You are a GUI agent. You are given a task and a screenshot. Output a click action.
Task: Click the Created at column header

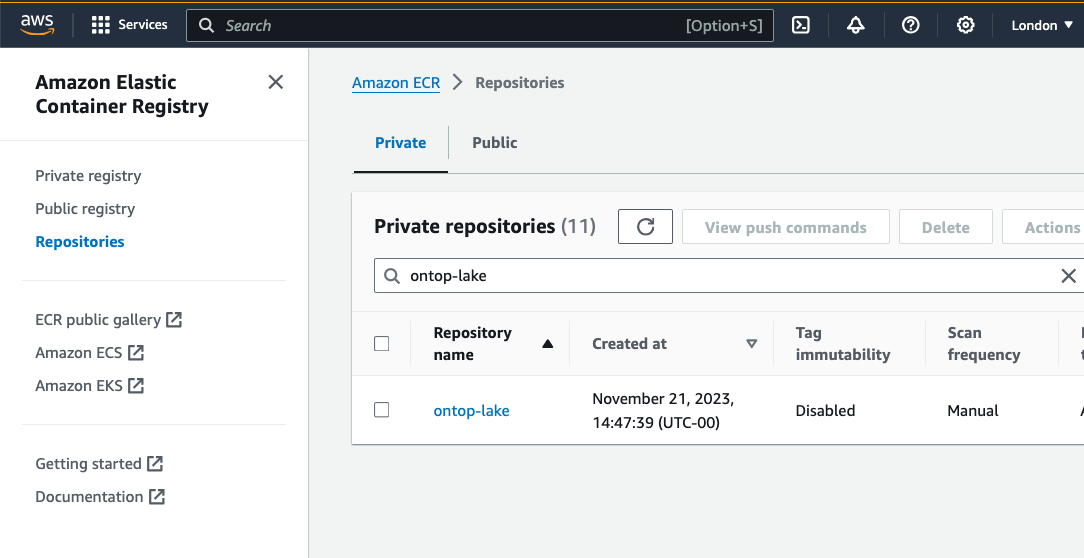pyautogui.click(x=629, y=344)
